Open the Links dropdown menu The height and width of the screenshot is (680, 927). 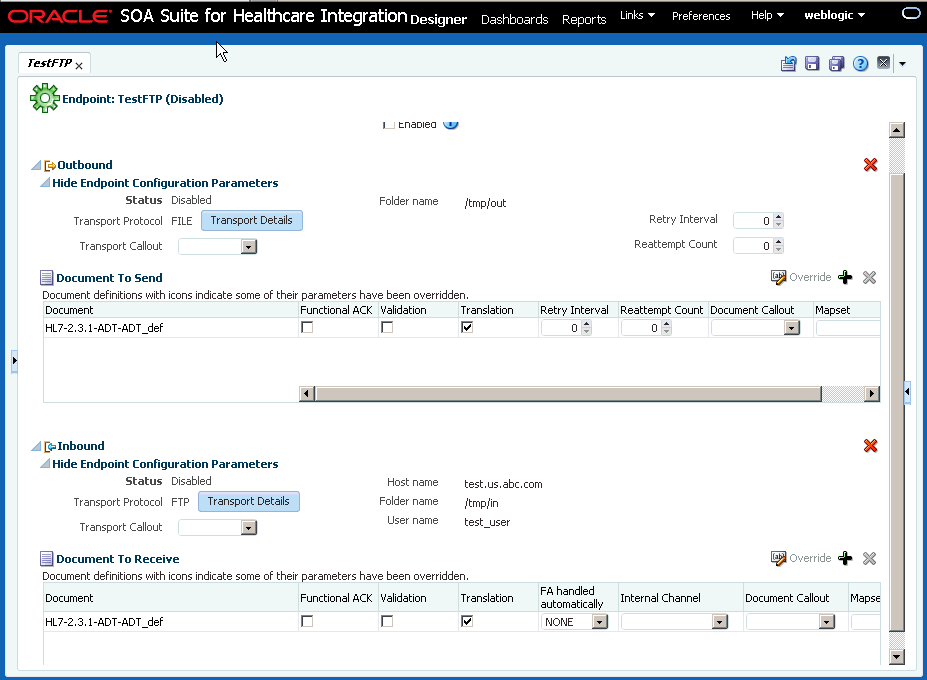pos(637,15)
